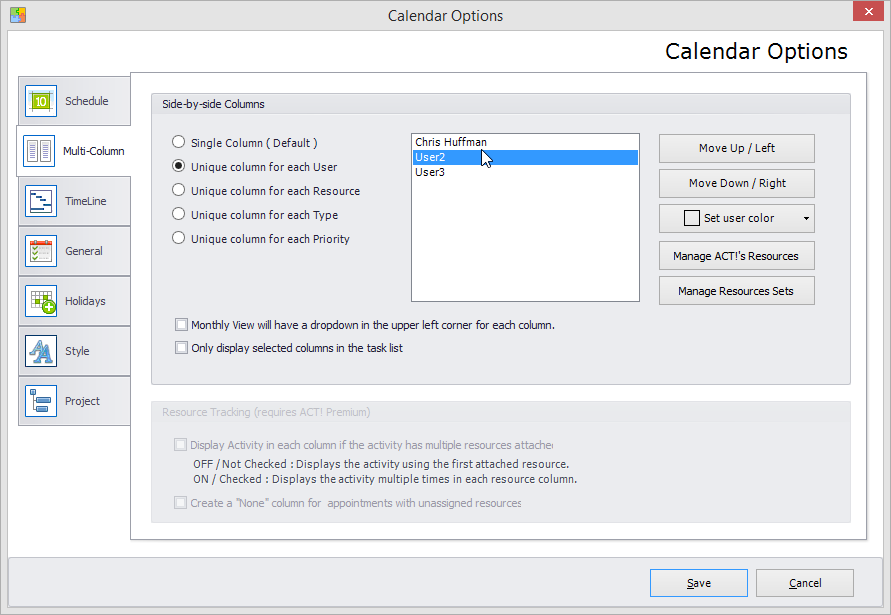This screenshot has width=891, height=615.
Task: Open the Holidays grid icon
Action: click(41, 301)
